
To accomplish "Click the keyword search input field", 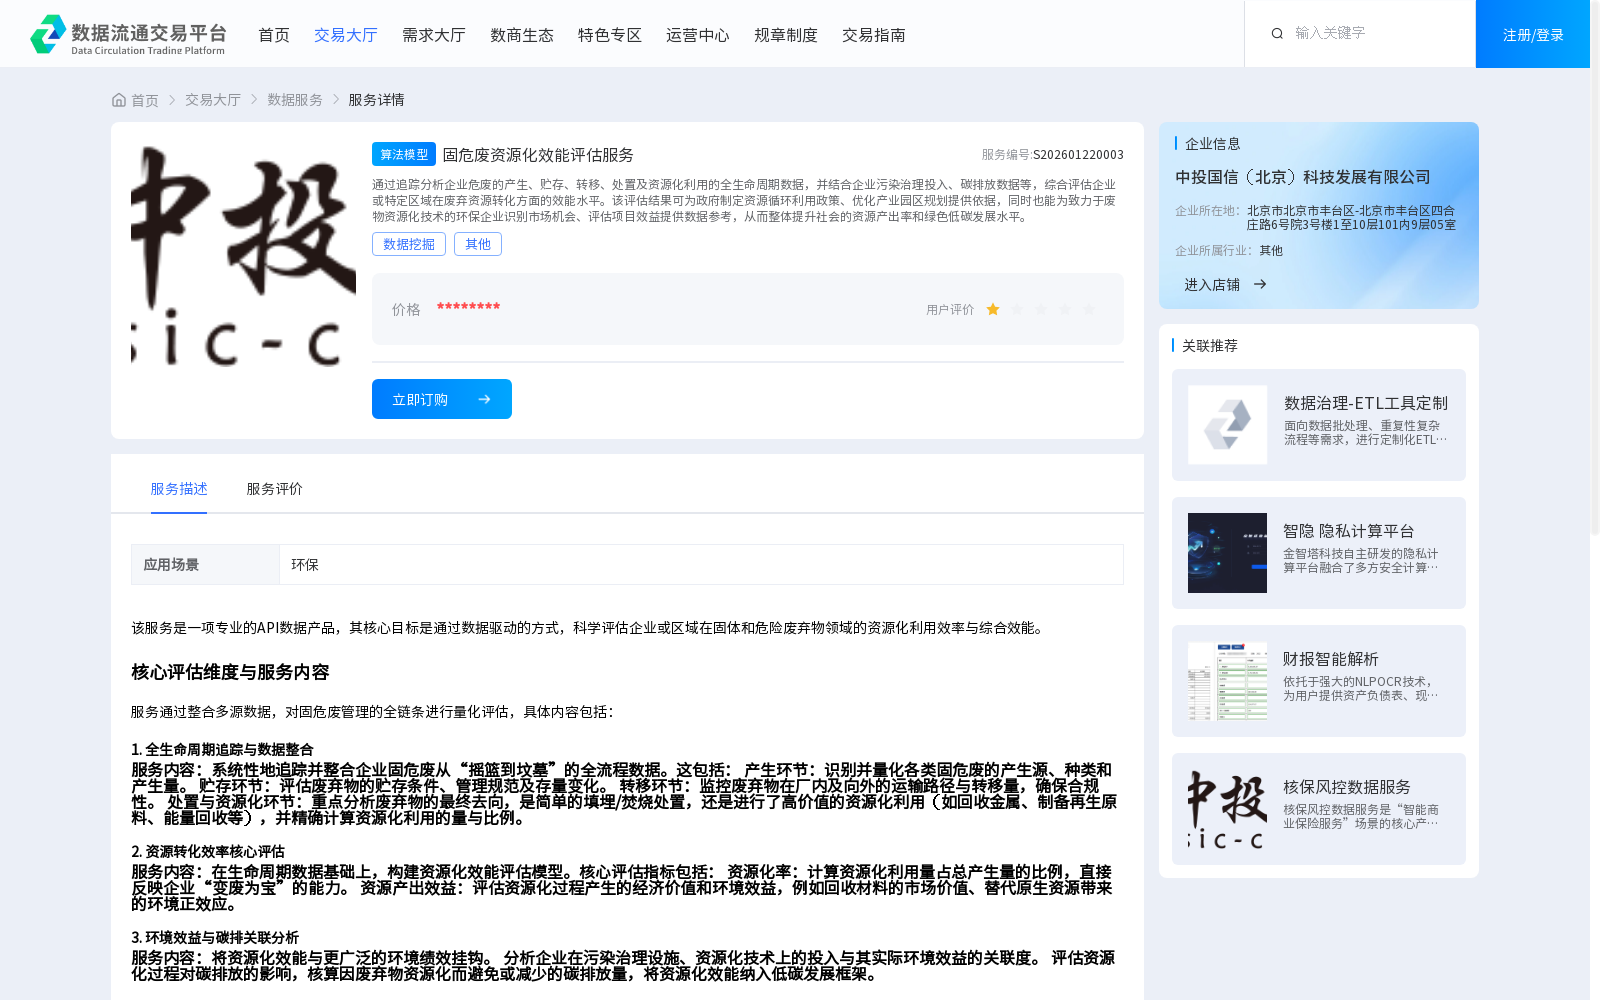I will coord(1375,33).
